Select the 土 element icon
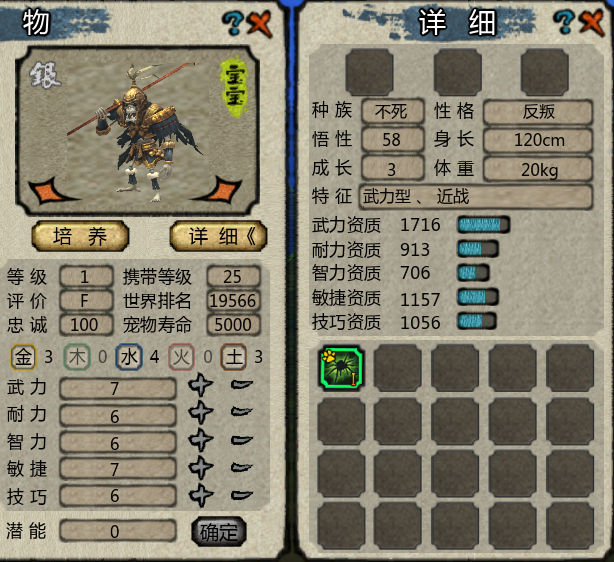Image resolution: width=614 pixels, height=562 pixels. point(234,357)
